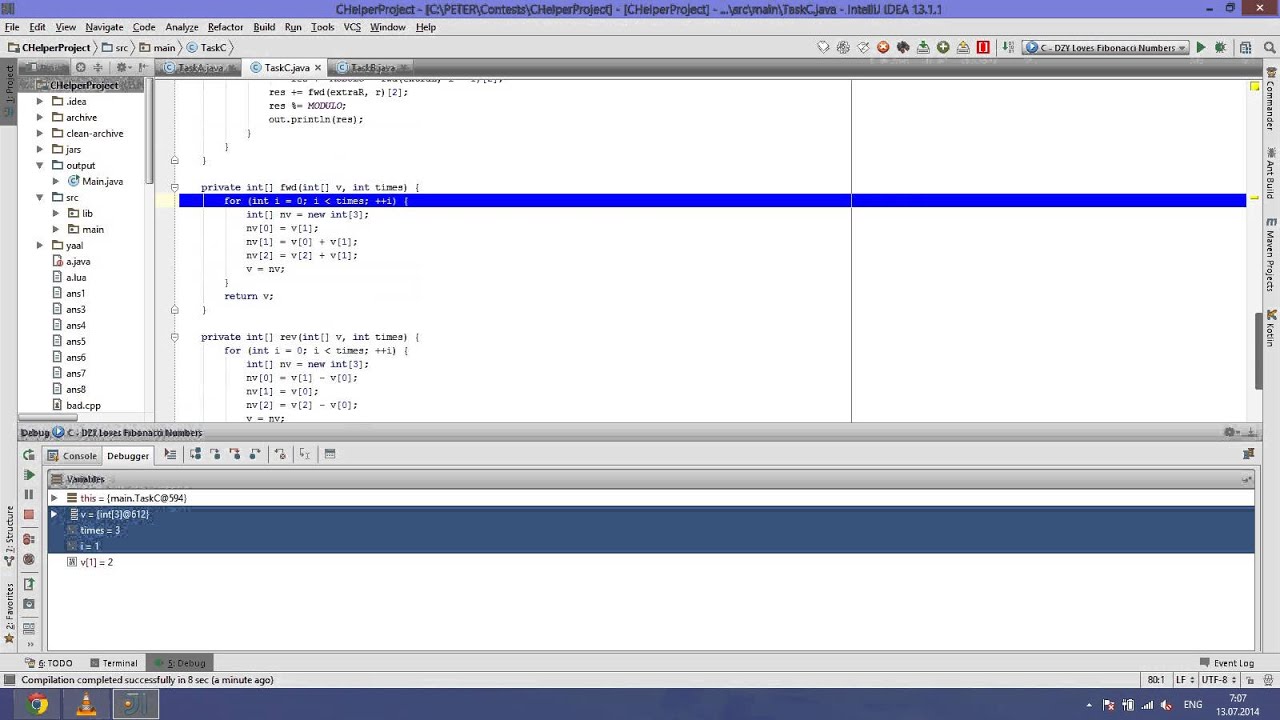Image resolution: width=1280 pixels, height=720 pixels.
Task: Open Ant Build side panel
Action: click(1270, 173)
